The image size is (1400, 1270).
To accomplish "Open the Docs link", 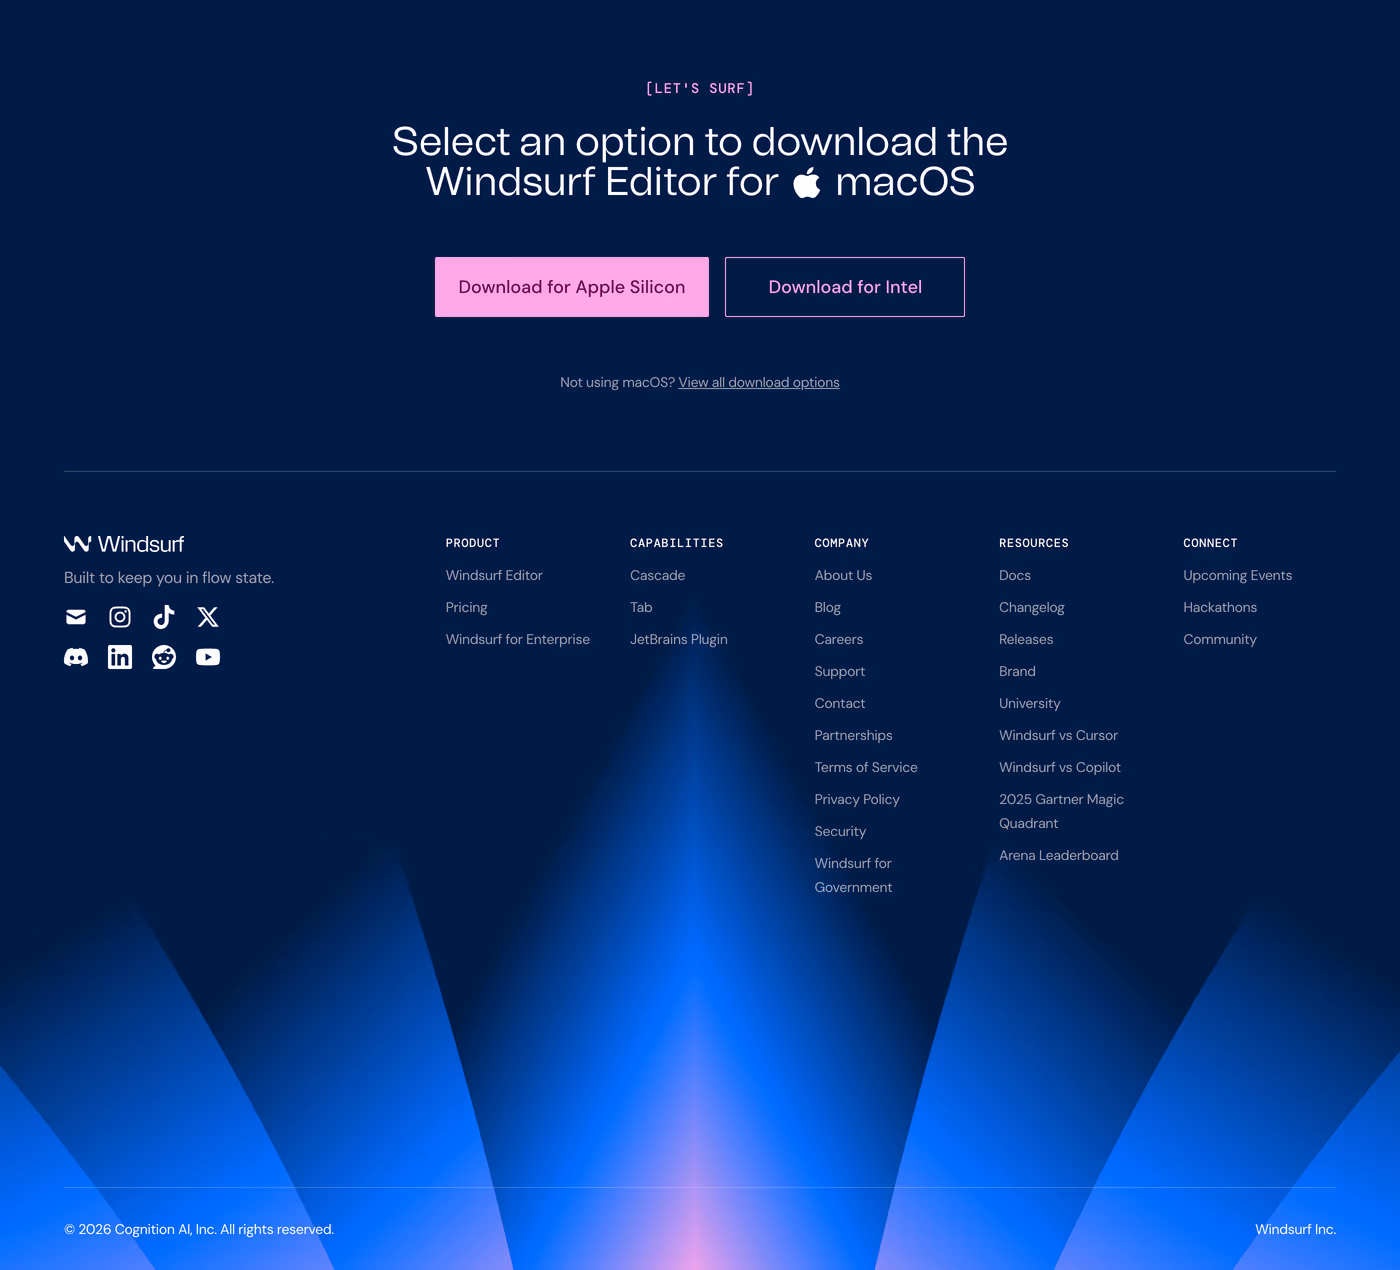I will (1015, 575).
